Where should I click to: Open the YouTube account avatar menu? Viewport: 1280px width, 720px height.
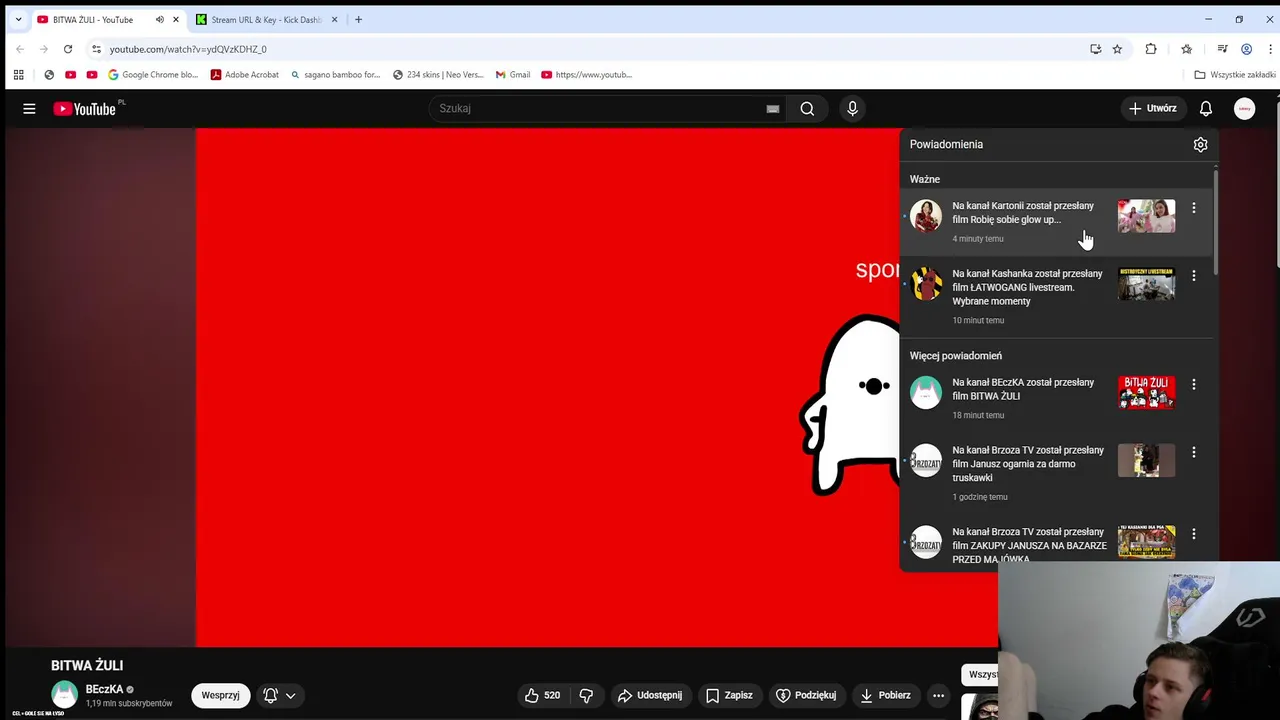pos(1244,108)
